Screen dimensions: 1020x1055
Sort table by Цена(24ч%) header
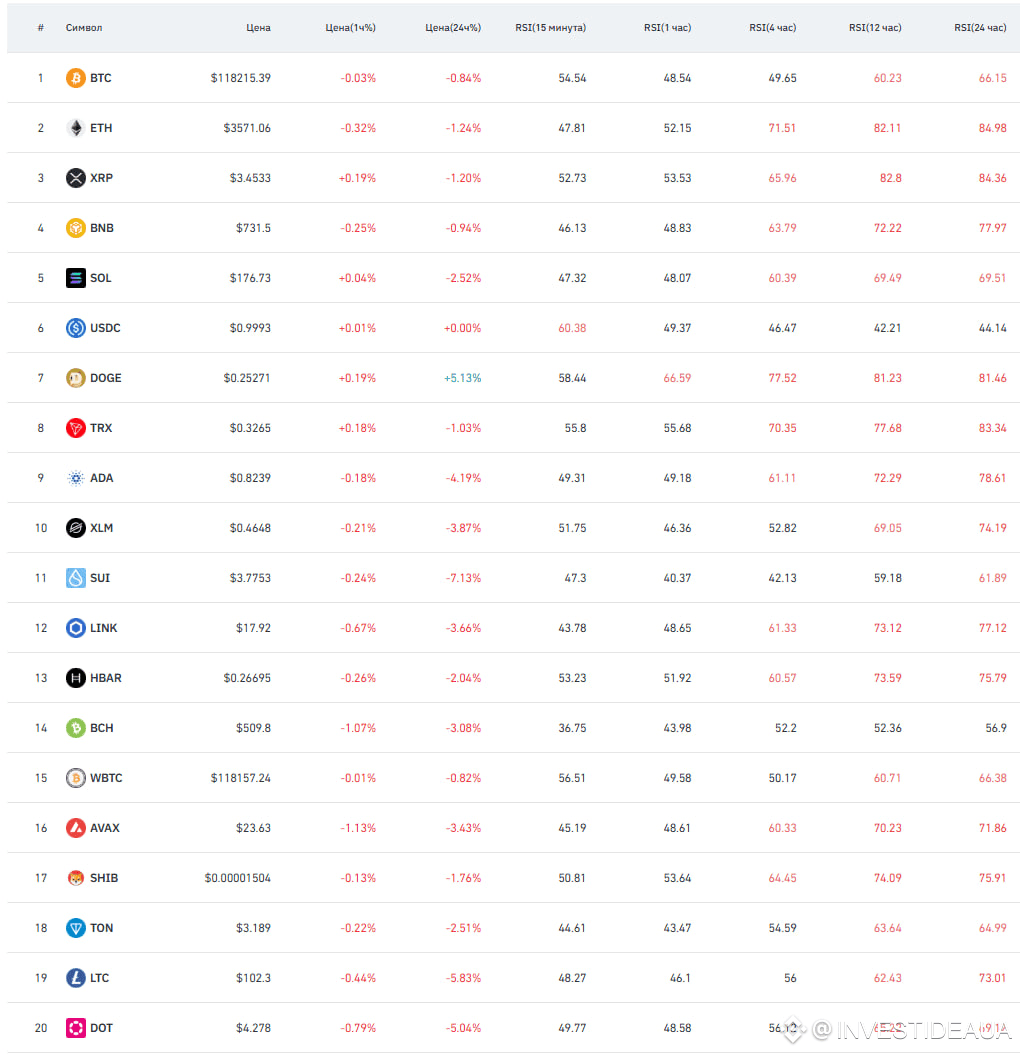[x=453, y=28]
